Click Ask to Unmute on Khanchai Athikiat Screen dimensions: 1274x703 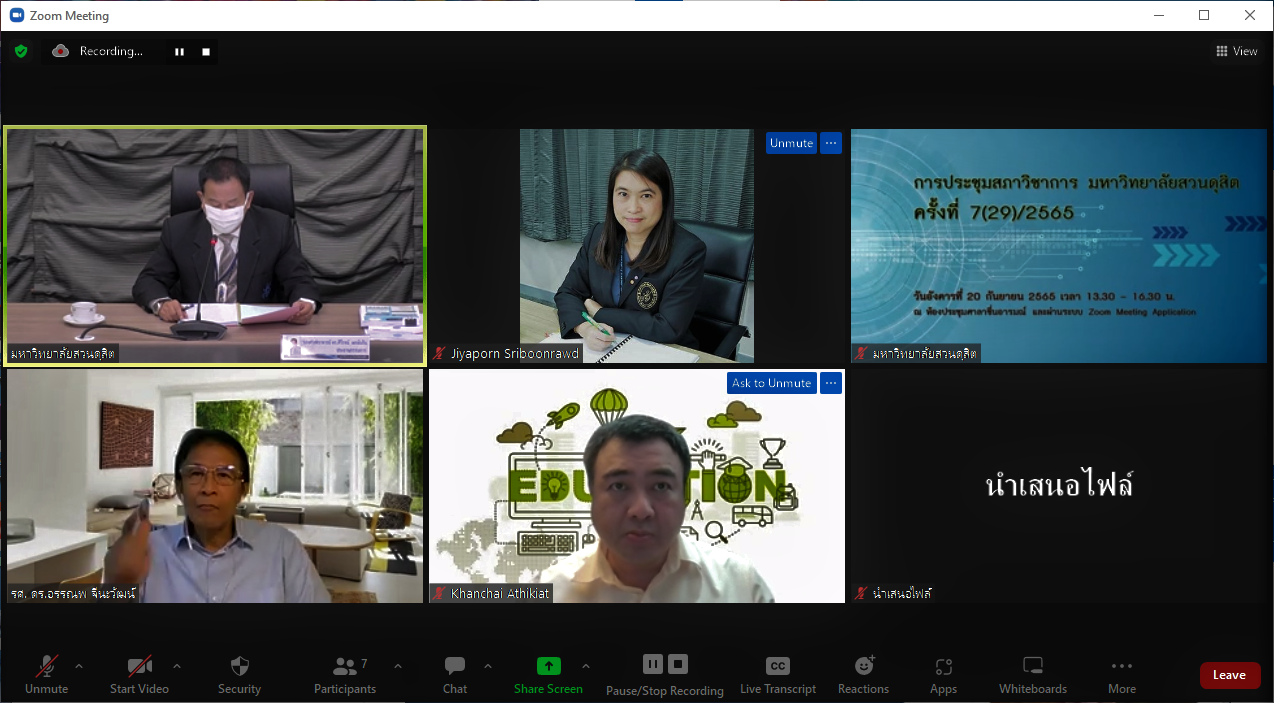[x=771, y=383]
